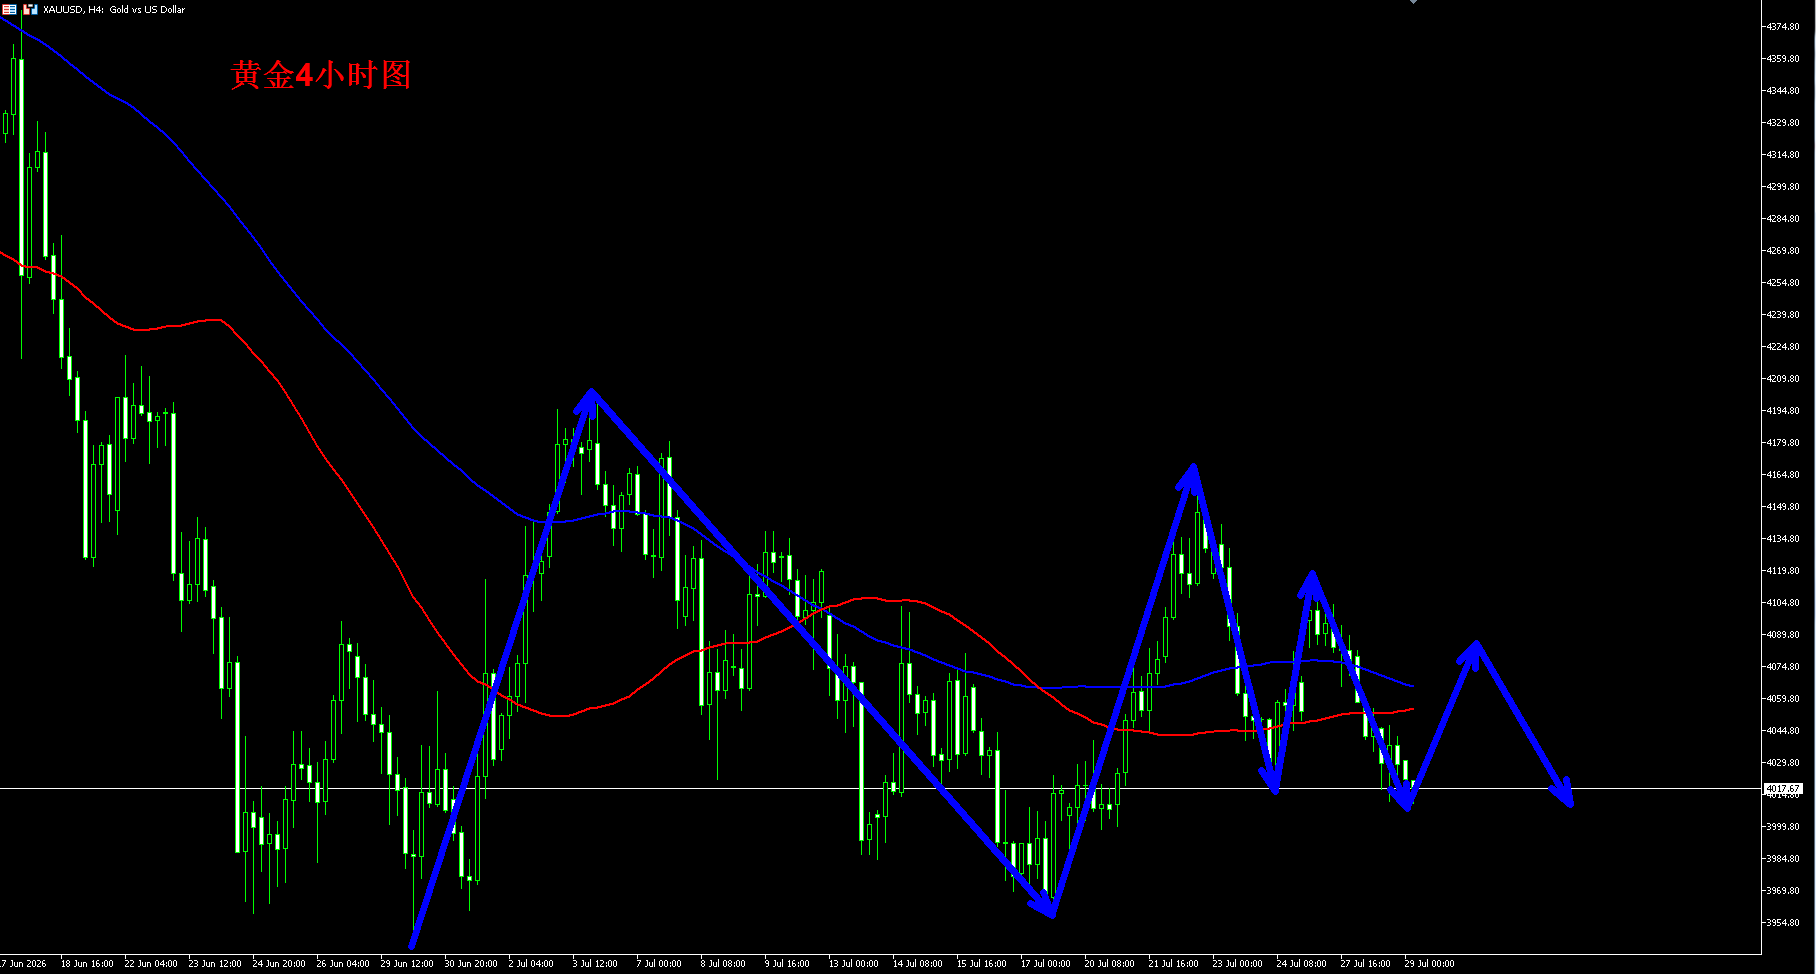Screen dimensions: 1816x974
Task: Open the One Click Trading panel icon
Action: pyautogui.click(x=9, y=9)
